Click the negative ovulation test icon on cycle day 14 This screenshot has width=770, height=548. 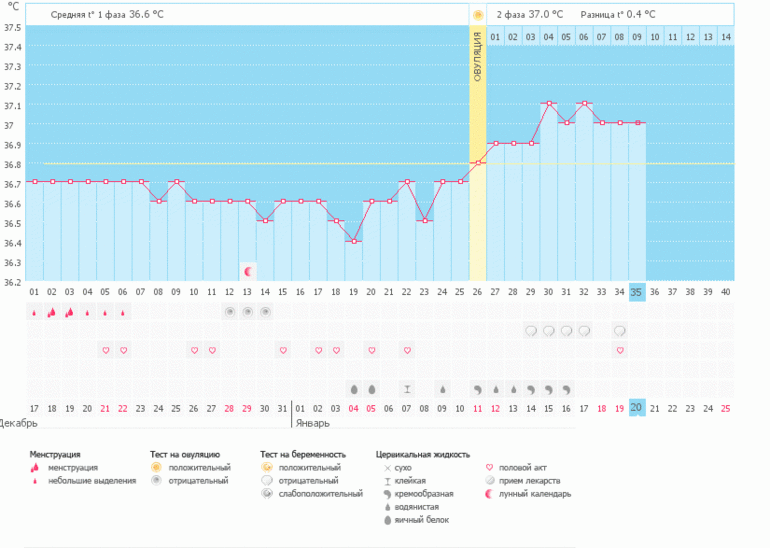coord(265,312)
